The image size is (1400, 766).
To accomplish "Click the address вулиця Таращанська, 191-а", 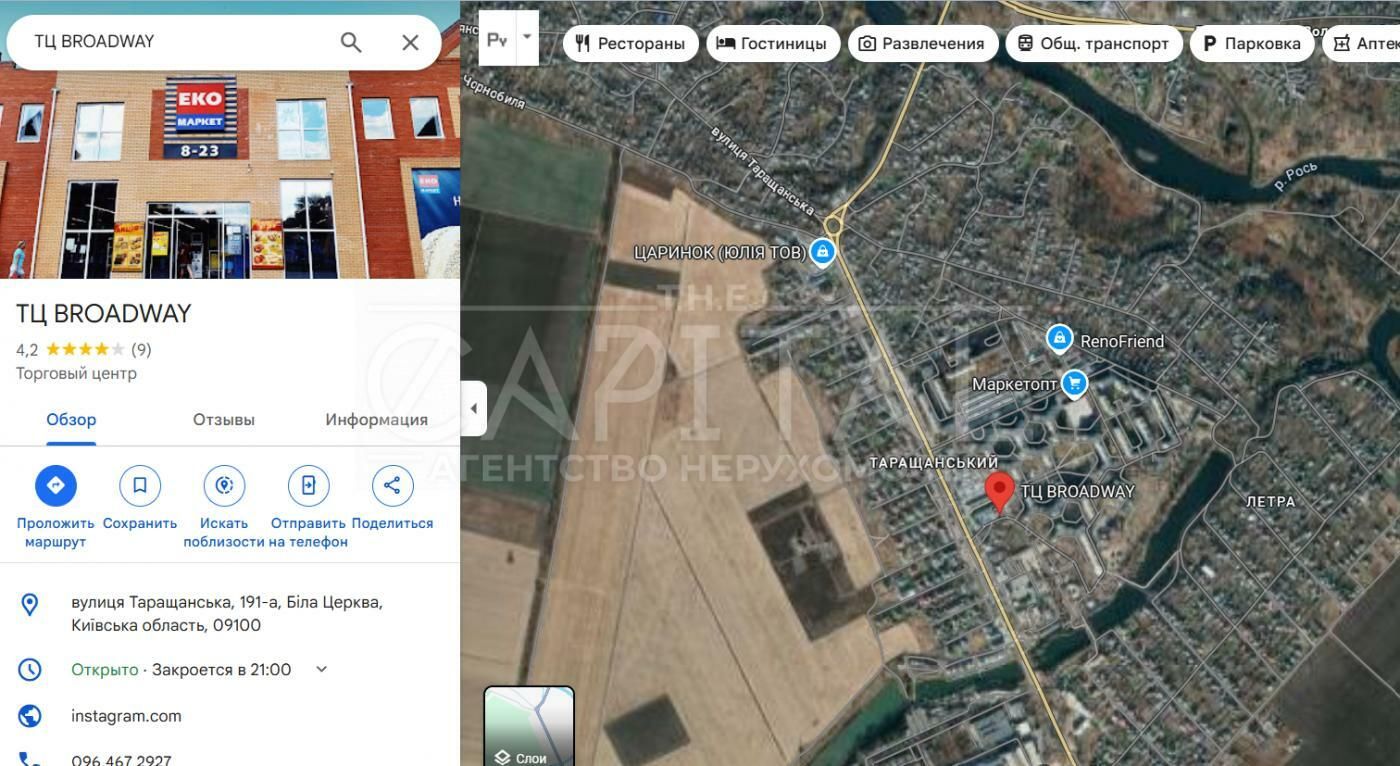I will point(227,614).
